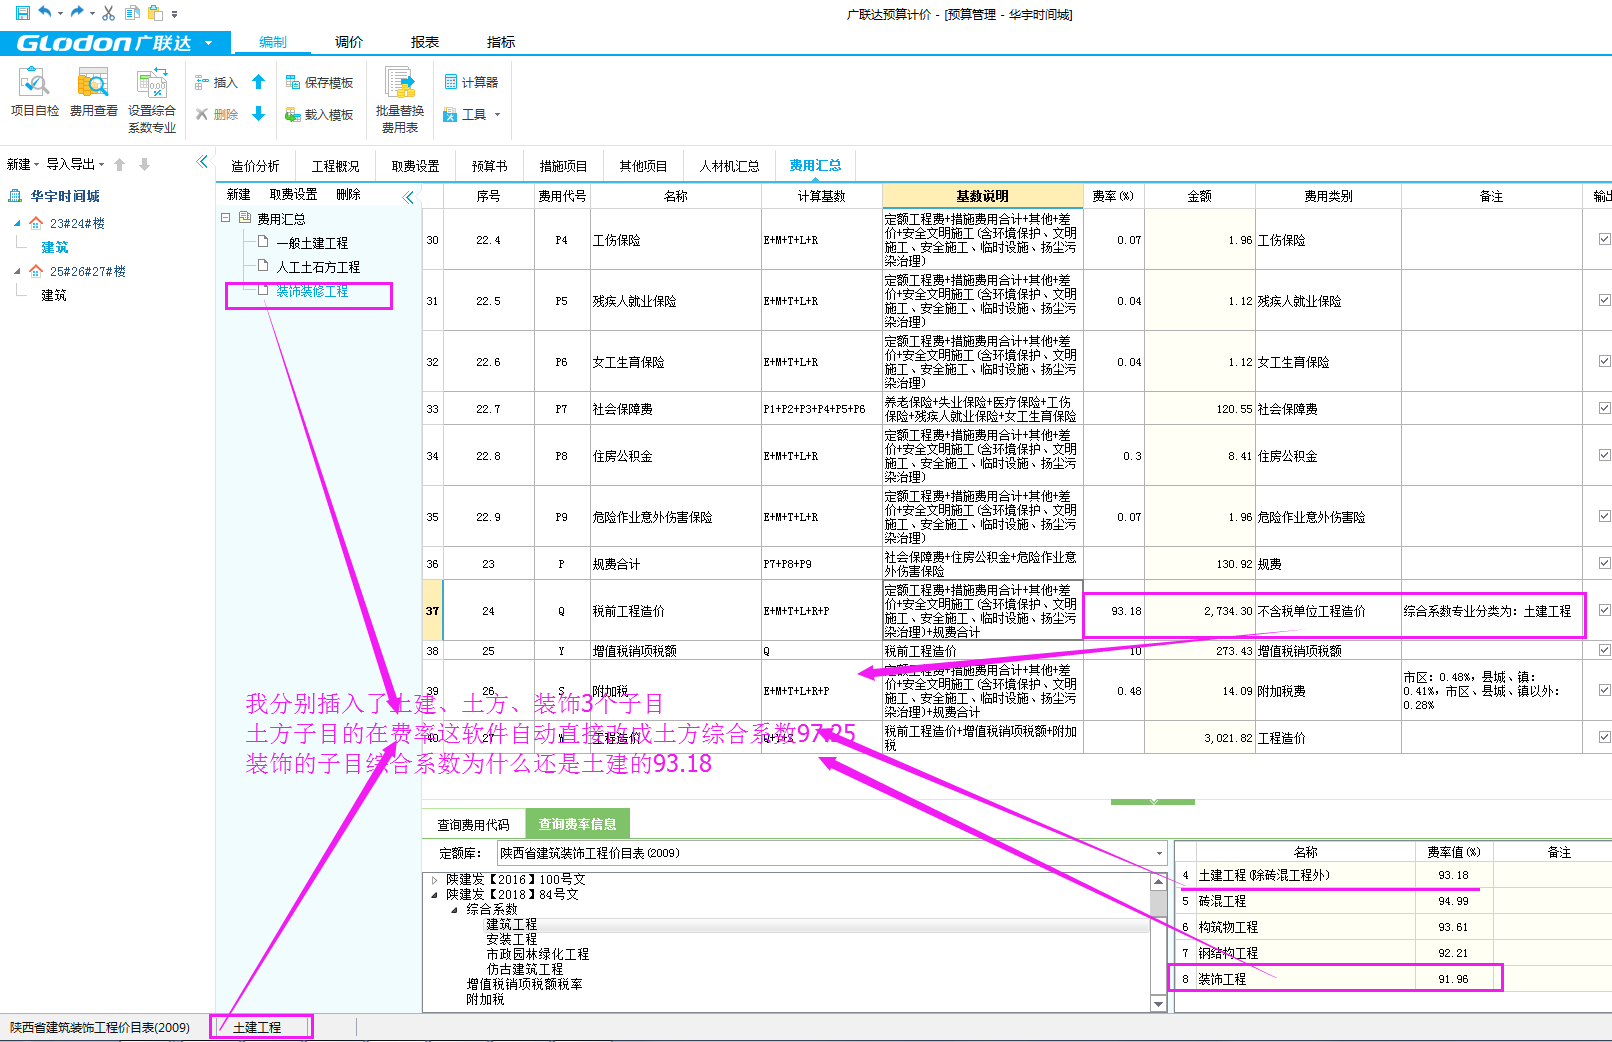Expand 陕建发【2016】100号文 node
Image resolution: width=1612 pixels, height=1042 pixels.
pos(434,880)
